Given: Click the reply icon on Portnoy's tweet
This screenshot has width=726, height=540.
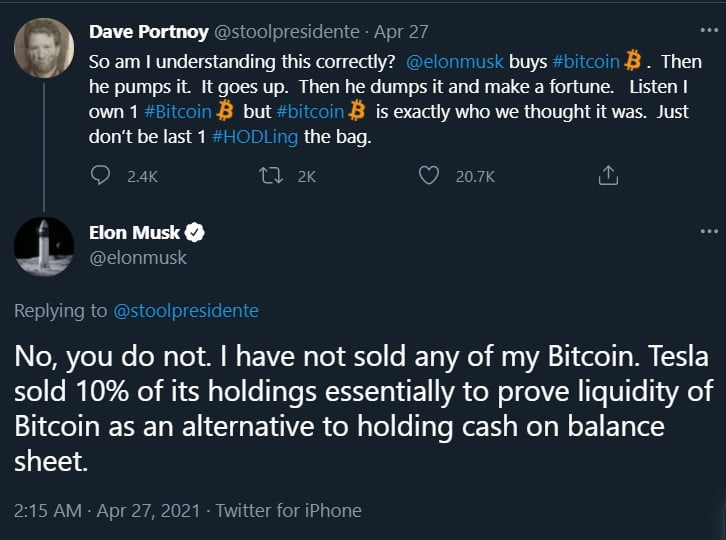Looking at the screenshot, I should [x=100, y=176].
